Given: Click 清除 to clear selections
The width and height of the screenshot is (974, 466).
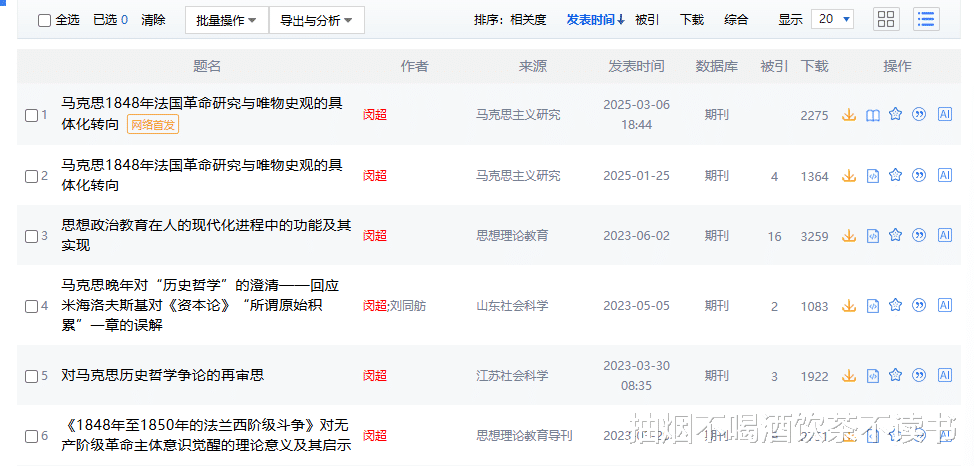Looking at the screenshot, I should [x=153, y=20].
